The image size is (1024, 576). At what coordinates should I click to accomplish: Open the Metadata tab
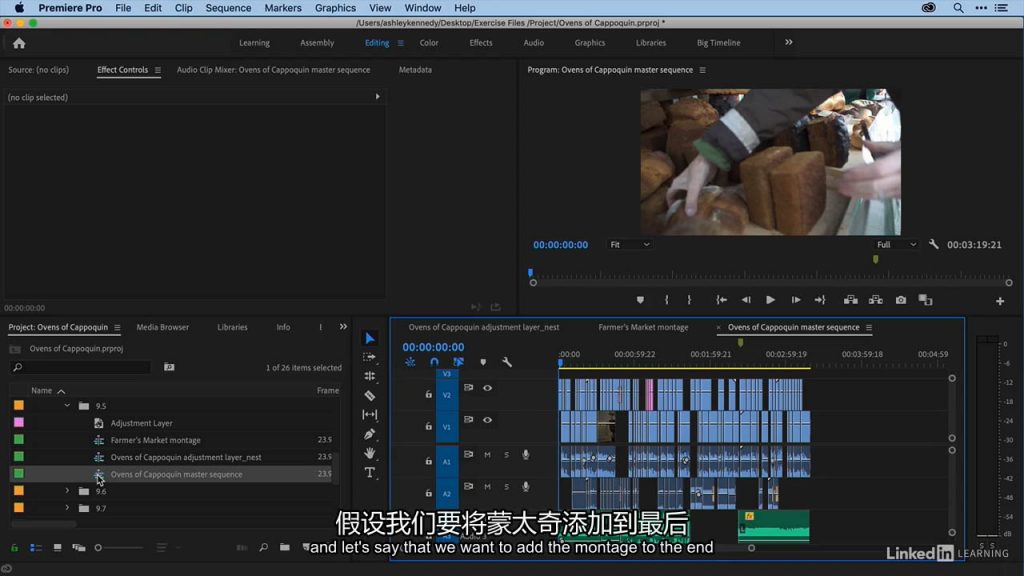[415, 70]
